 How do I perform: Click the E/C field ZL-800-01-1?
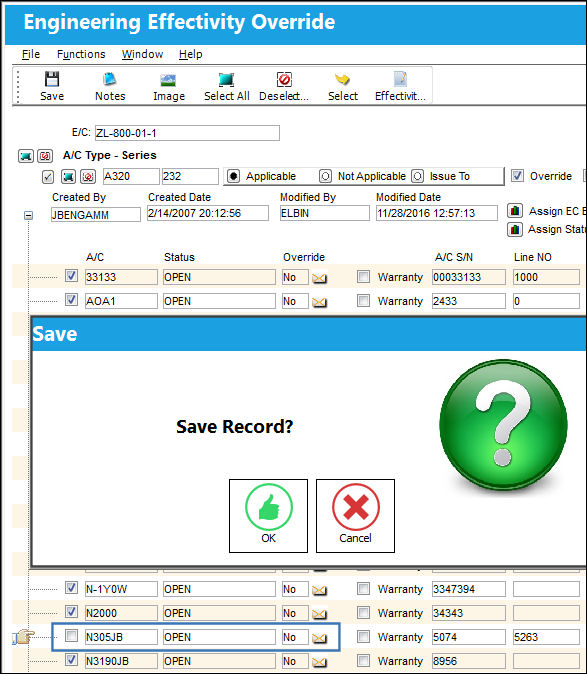point(187,133)
